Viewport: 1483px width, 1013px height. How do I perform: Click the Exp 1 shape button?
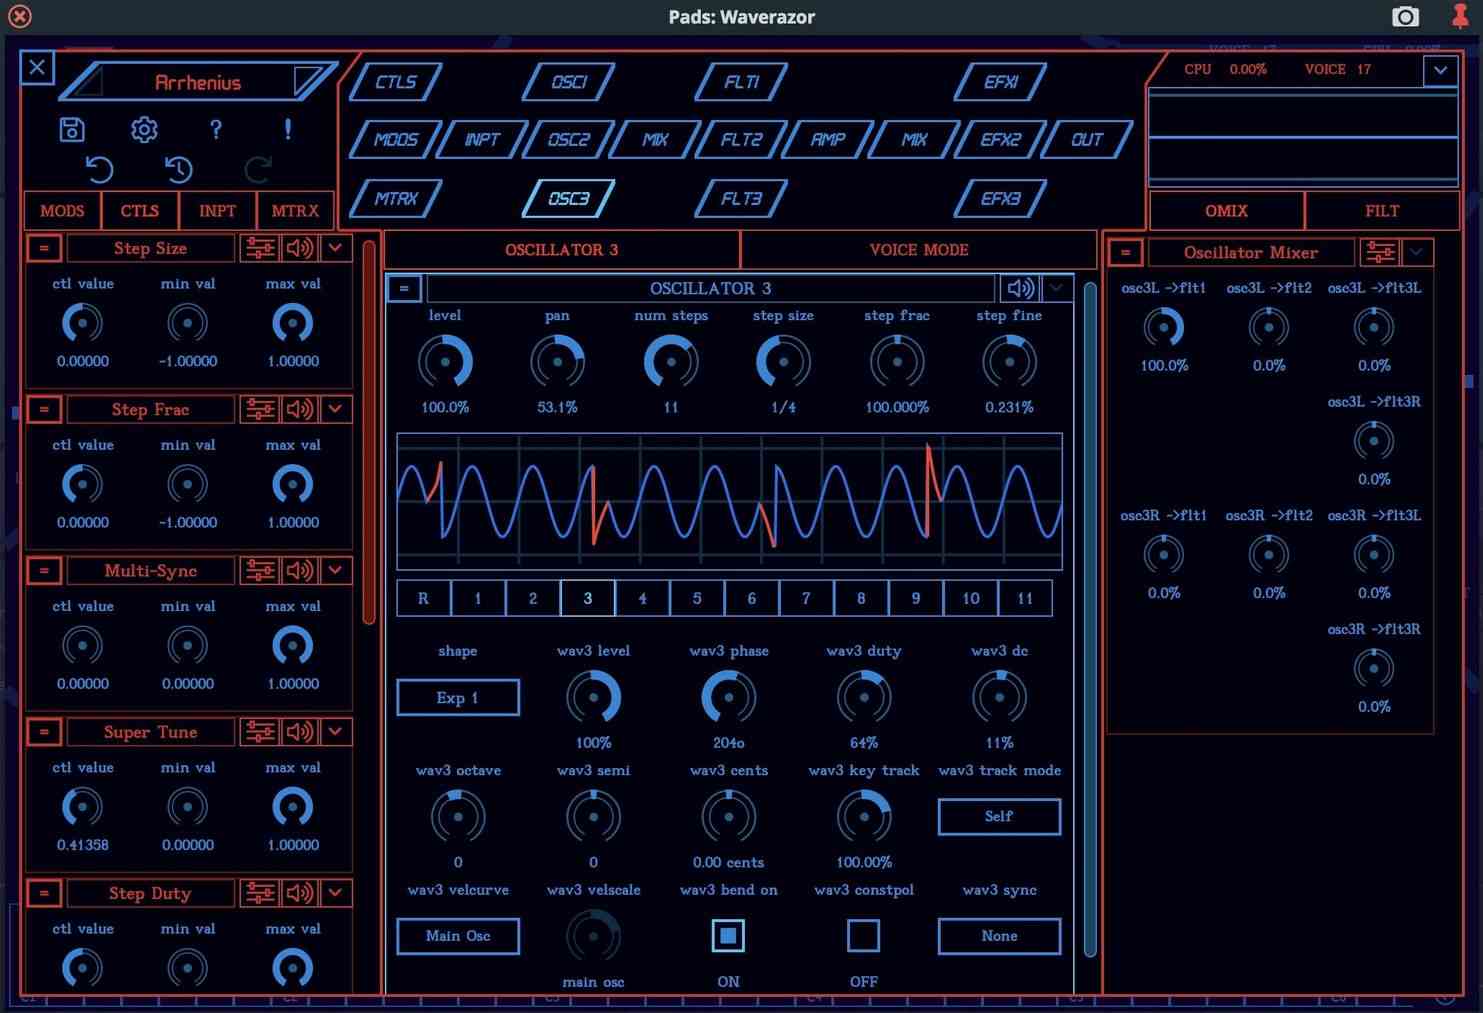pos(457,697)
